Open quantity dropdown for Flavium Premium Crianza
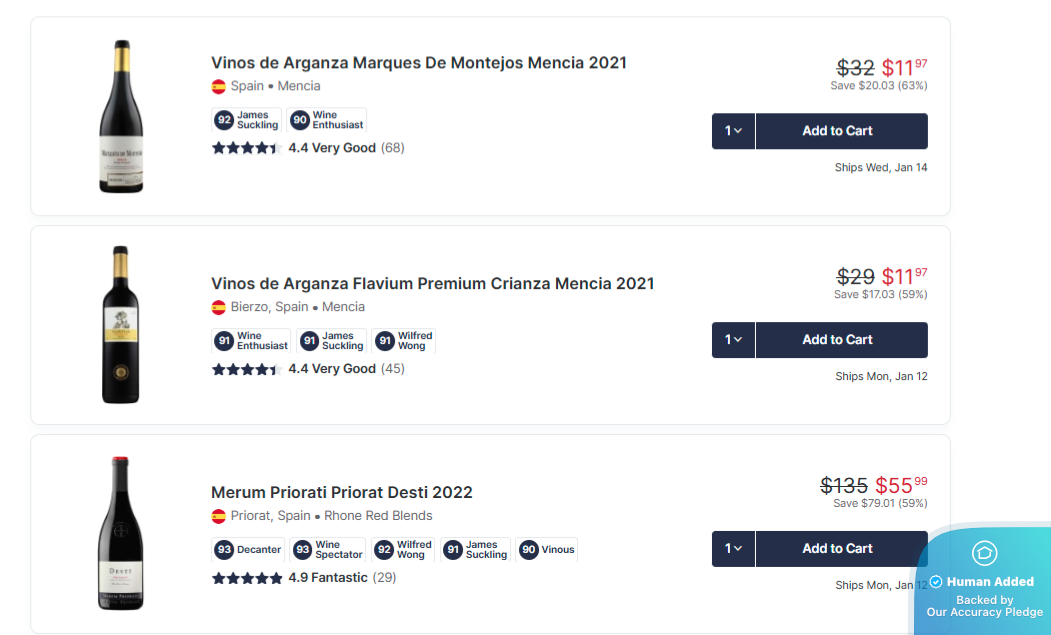 (733, 340)
